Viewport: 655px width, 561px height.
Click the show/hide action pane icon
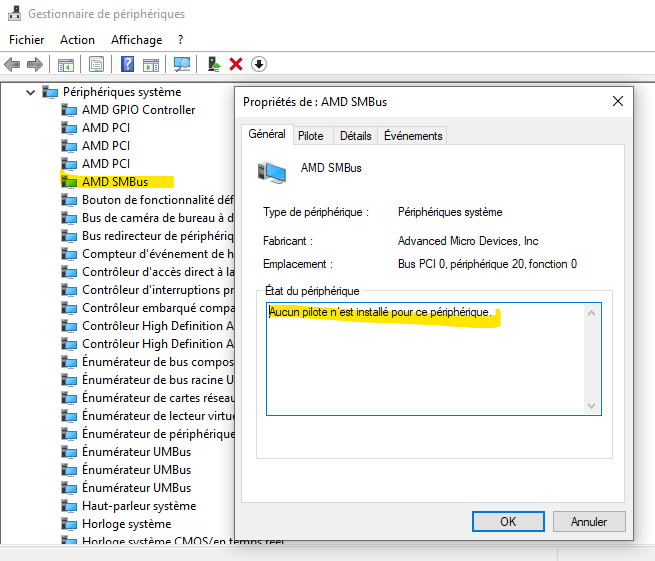151,65
